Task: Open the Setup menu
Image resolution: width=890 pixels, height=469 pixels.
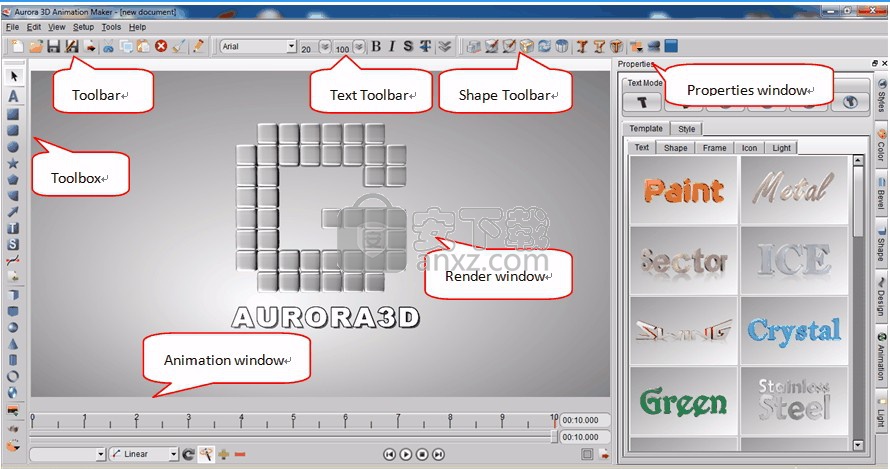Action: [83, 27]
